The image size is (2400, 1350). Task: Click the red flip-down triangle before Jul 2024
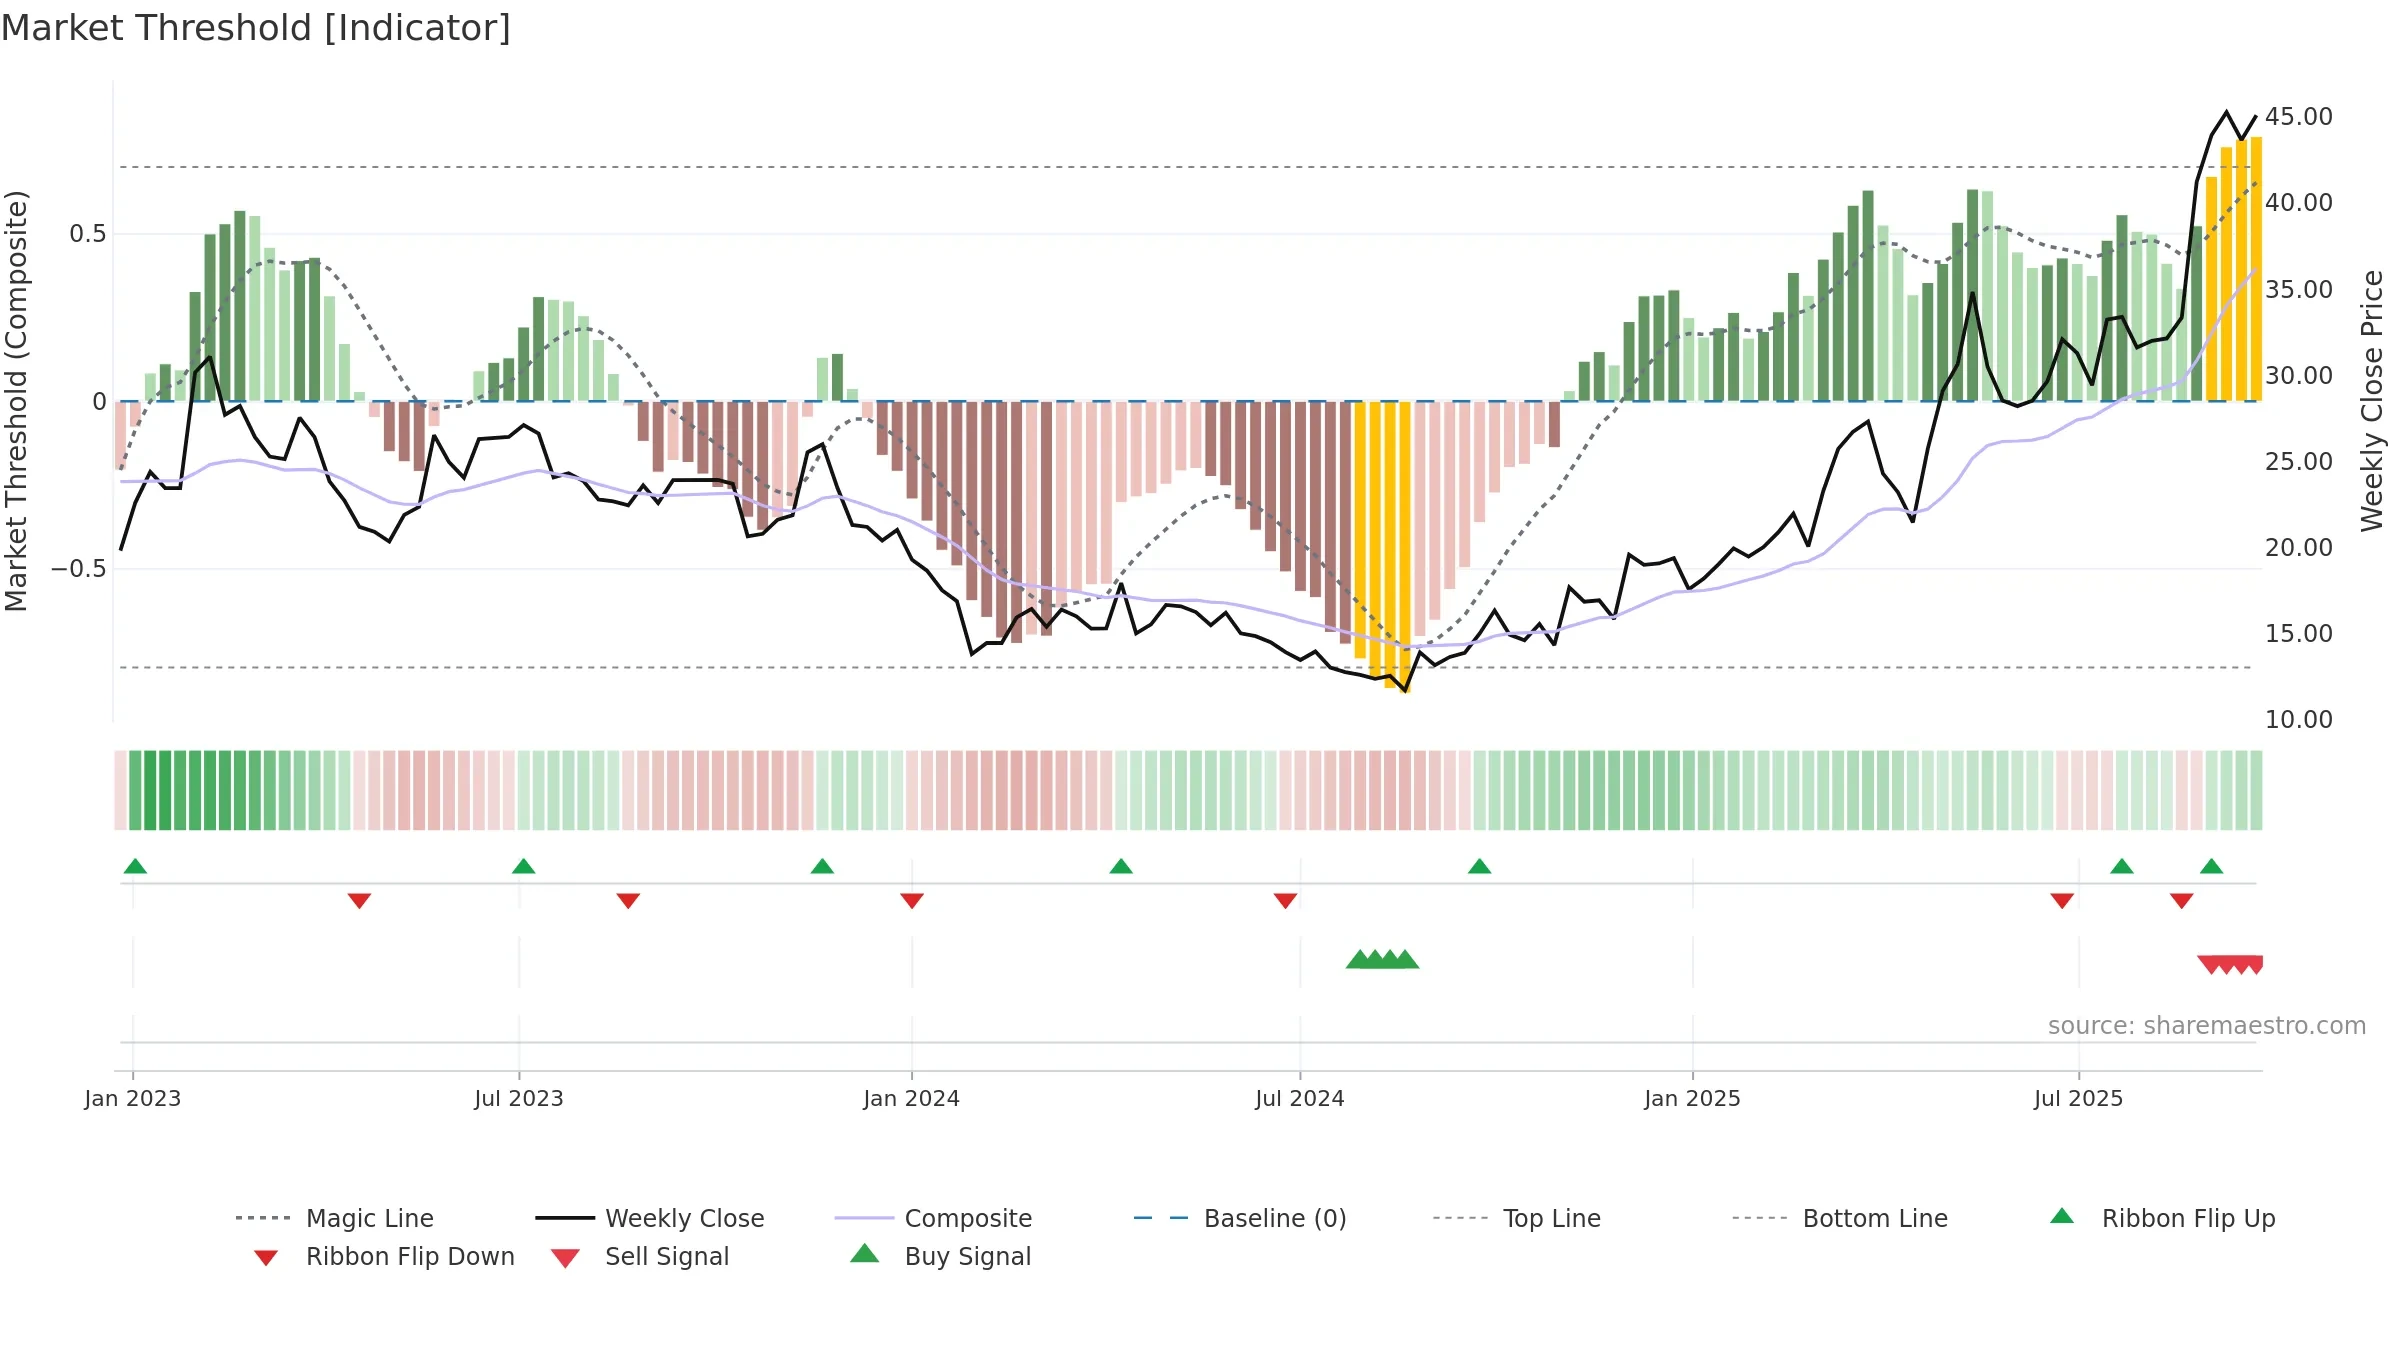click(x=1285, y=901)
